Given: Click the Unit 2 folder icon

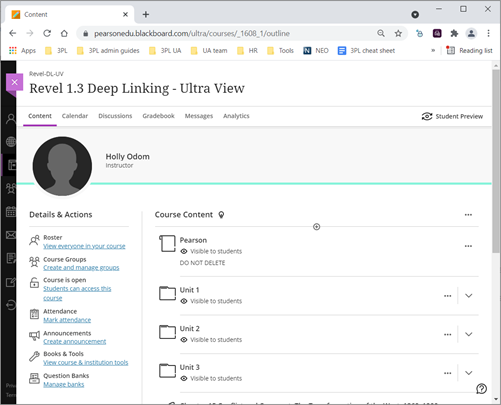Looking at the screenshot, I should pyautogui.click(x=167, y=332).
